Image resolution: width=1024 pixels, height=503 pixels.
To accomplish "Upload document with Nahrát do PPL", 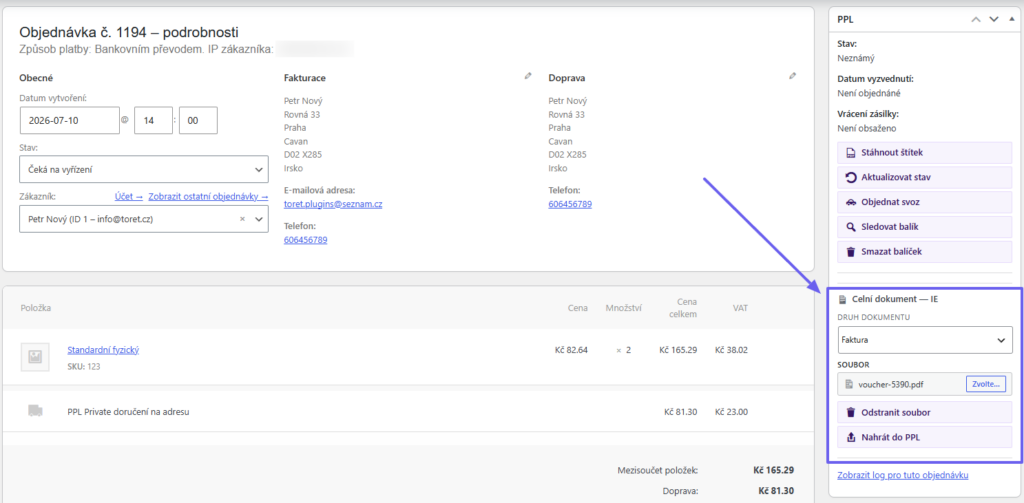I will click(x=924, y=438).
